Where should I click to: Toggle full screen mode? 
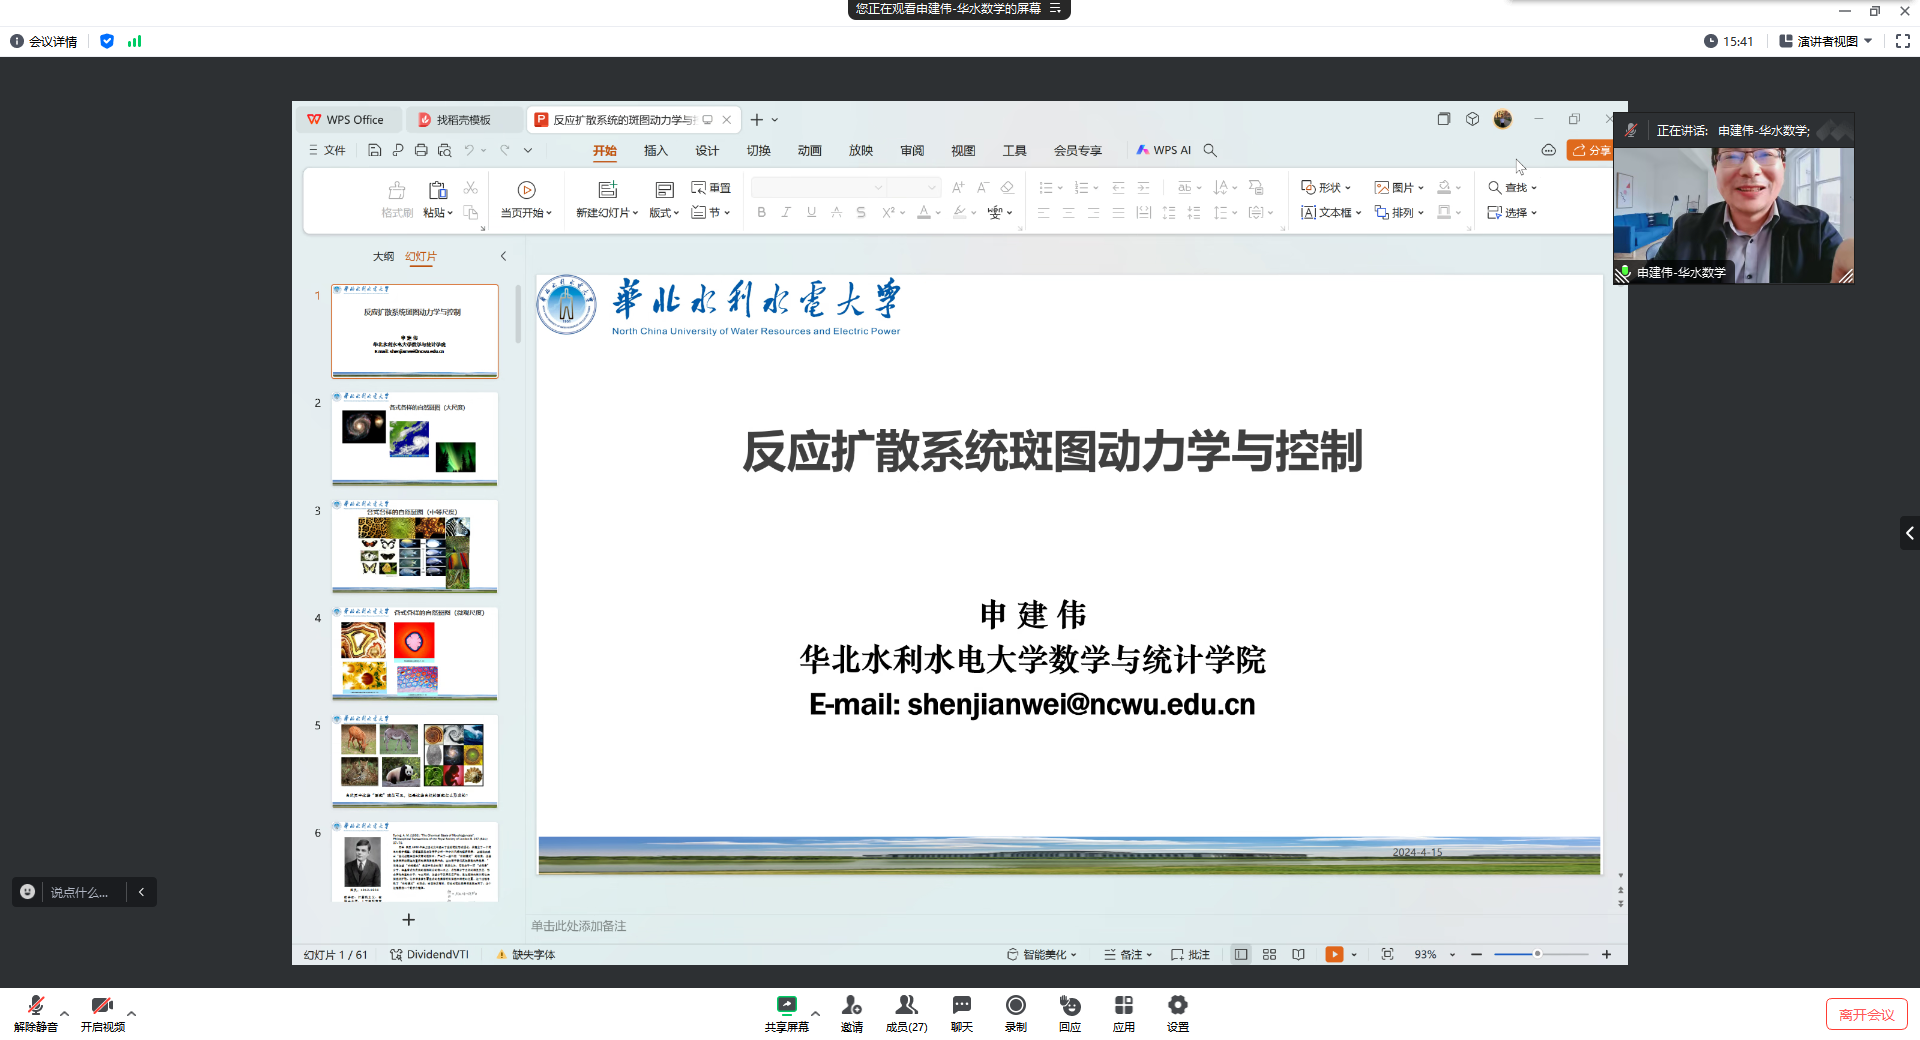pyautogui.click(x=1902, y=41)
